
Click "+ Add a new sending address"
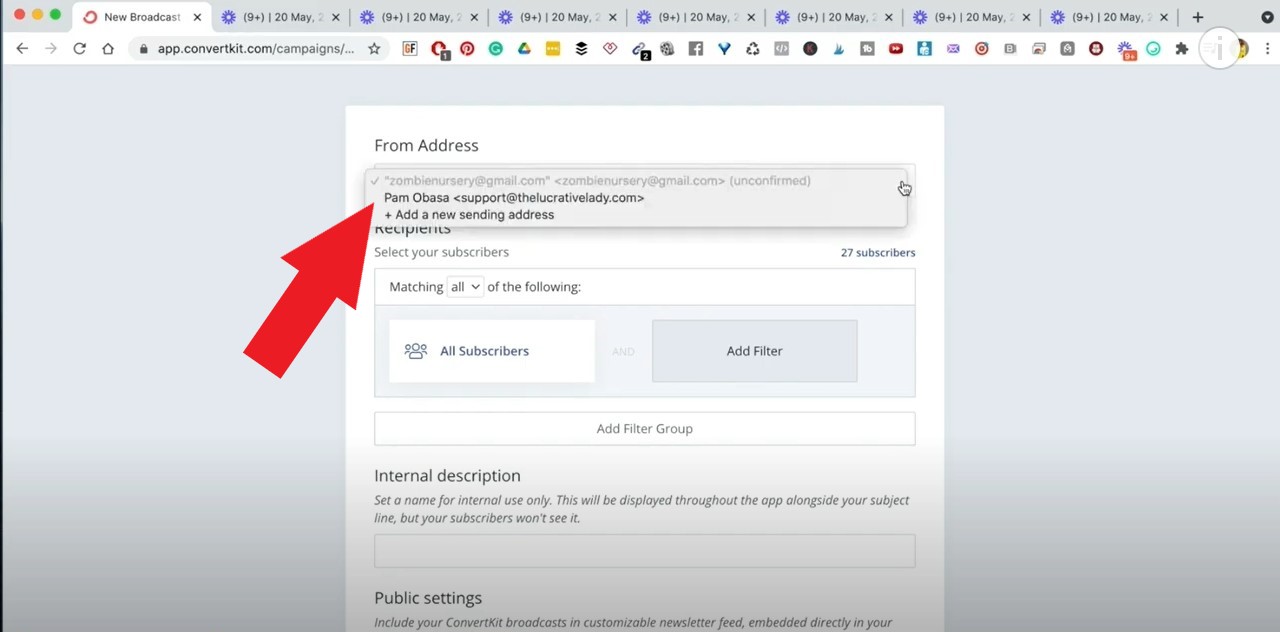(x=468, y=214)
